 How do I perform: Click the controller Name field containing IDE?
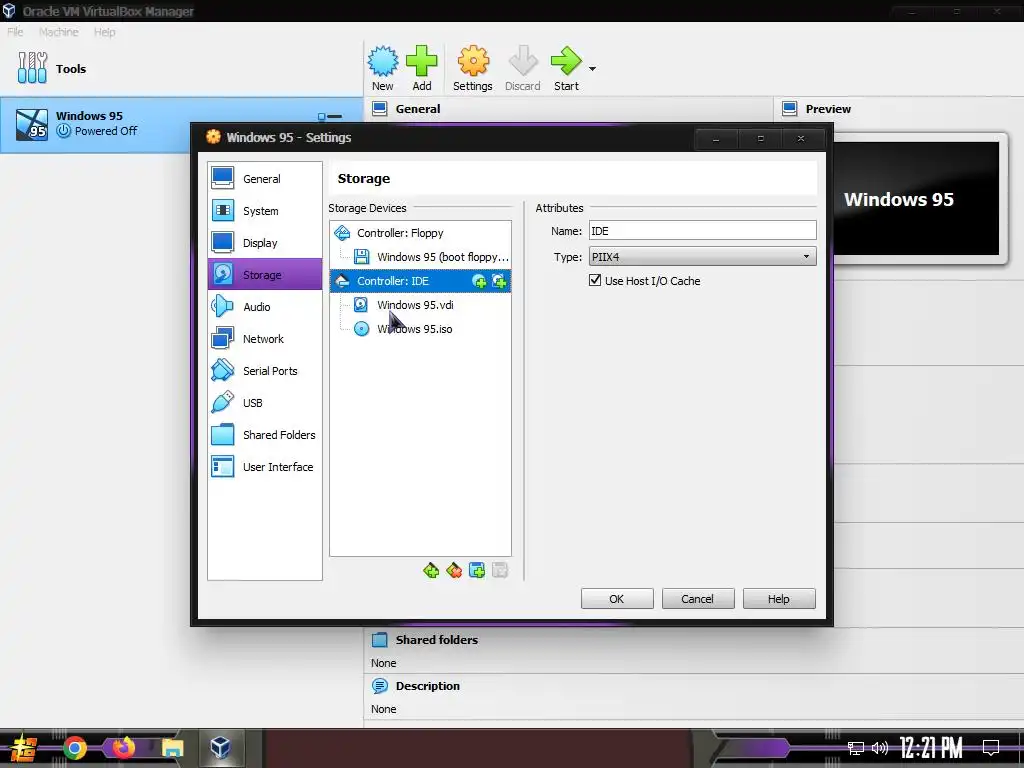[702, 231]
